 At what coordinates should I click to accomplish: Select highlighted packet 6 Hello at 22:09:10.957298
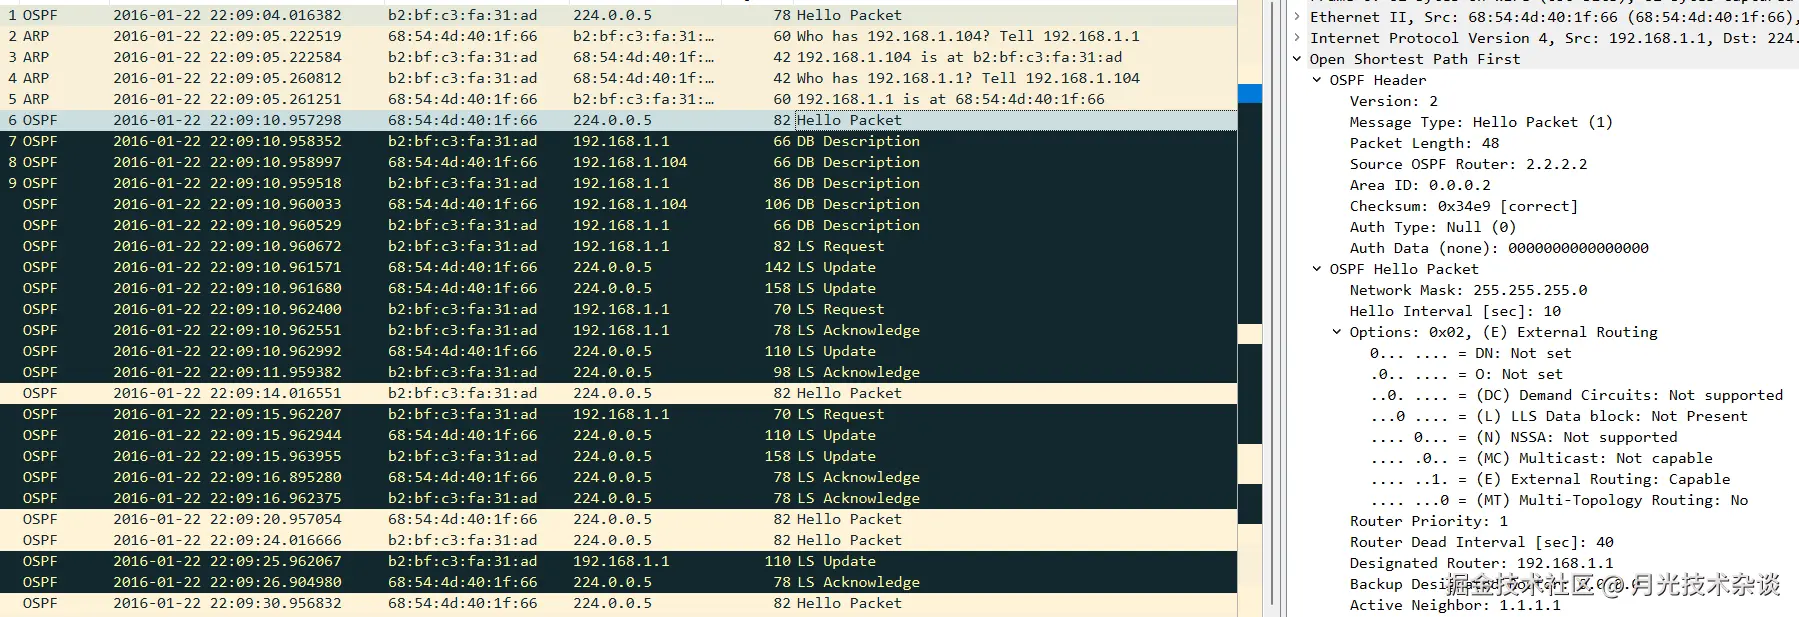618,120
